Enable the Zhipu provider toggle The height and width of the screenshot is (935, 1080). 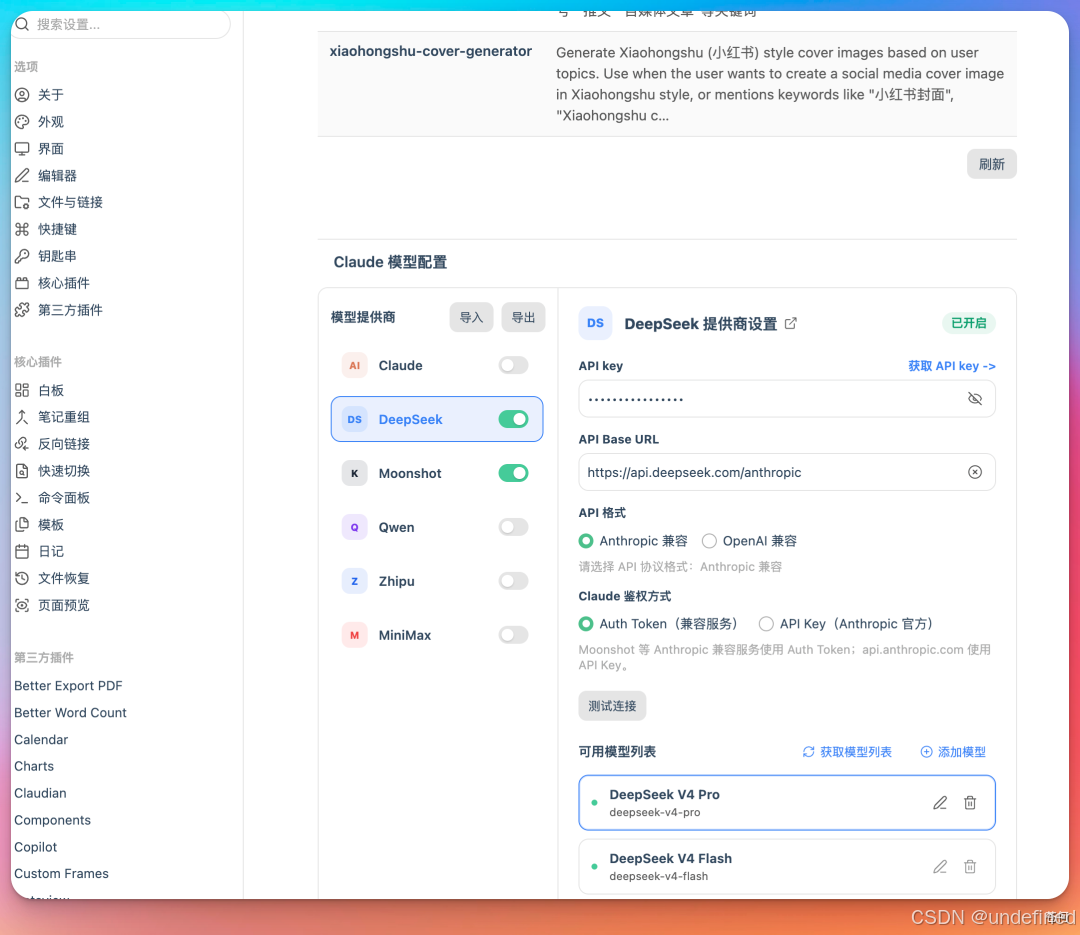pyautogui.click(x=513, y=581)
